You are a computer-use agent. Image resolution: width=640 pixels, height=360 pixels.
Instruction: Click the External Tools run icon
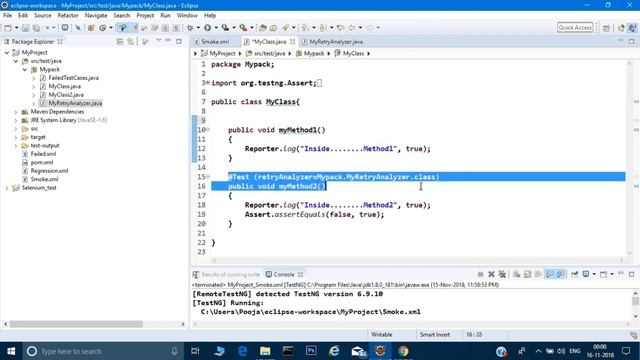(243, 28)
